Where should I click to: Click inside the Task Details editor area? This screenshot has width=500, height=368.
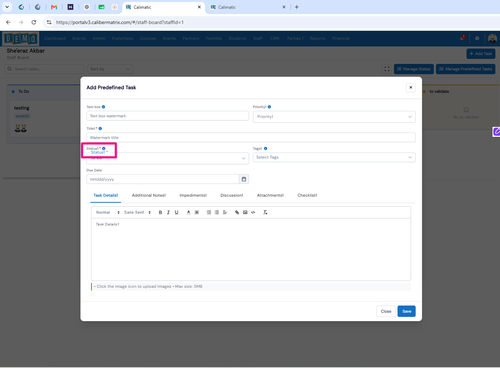click(251, 249)
